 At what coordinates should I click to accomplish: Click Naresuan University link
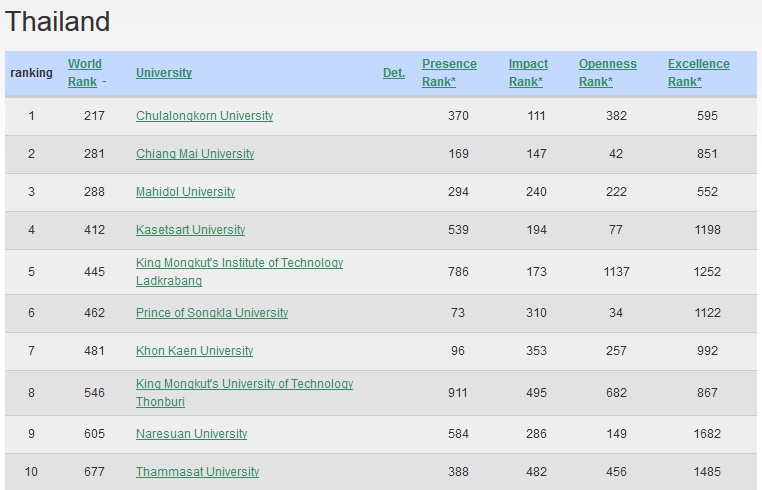pos(191,434)
